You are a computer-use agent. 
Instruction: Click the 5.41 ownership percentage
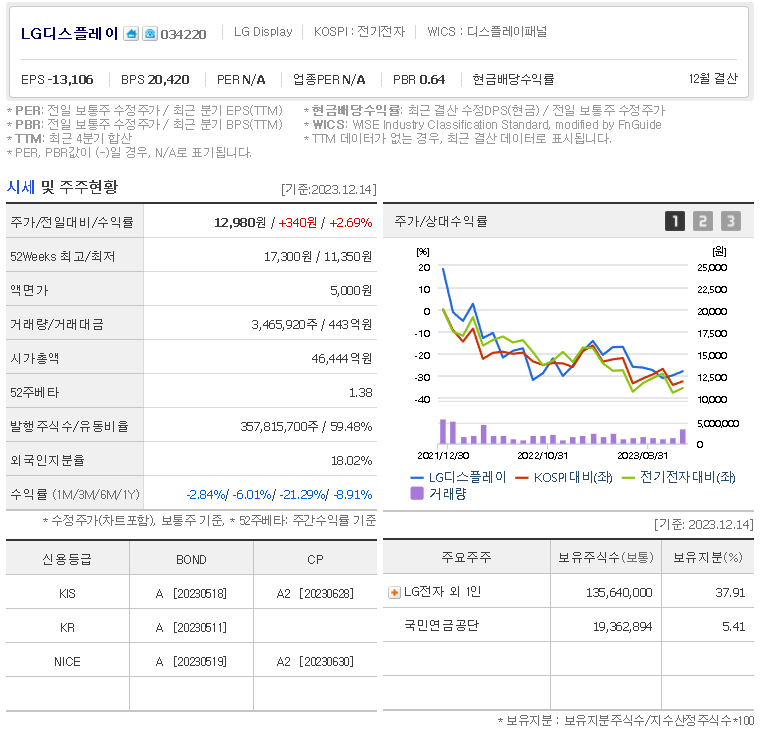pos(734,627)
